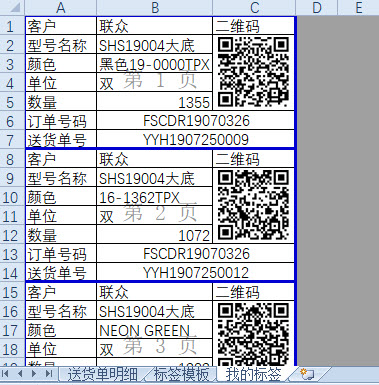
Task: Select cell YYH1907250012
Action: pyautogui.click(x=195, y=273)
